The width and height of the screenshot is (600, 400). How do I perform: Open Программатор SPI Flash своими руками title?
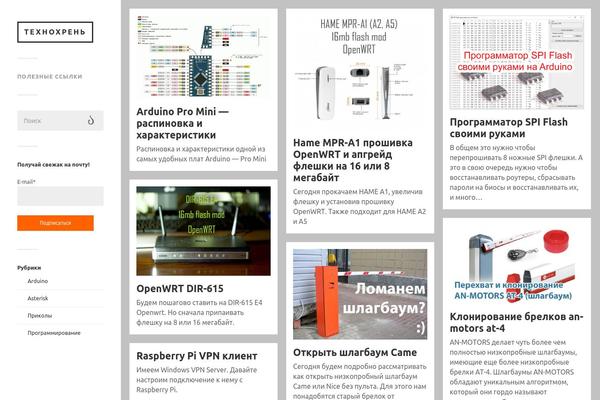coord(509,128)
